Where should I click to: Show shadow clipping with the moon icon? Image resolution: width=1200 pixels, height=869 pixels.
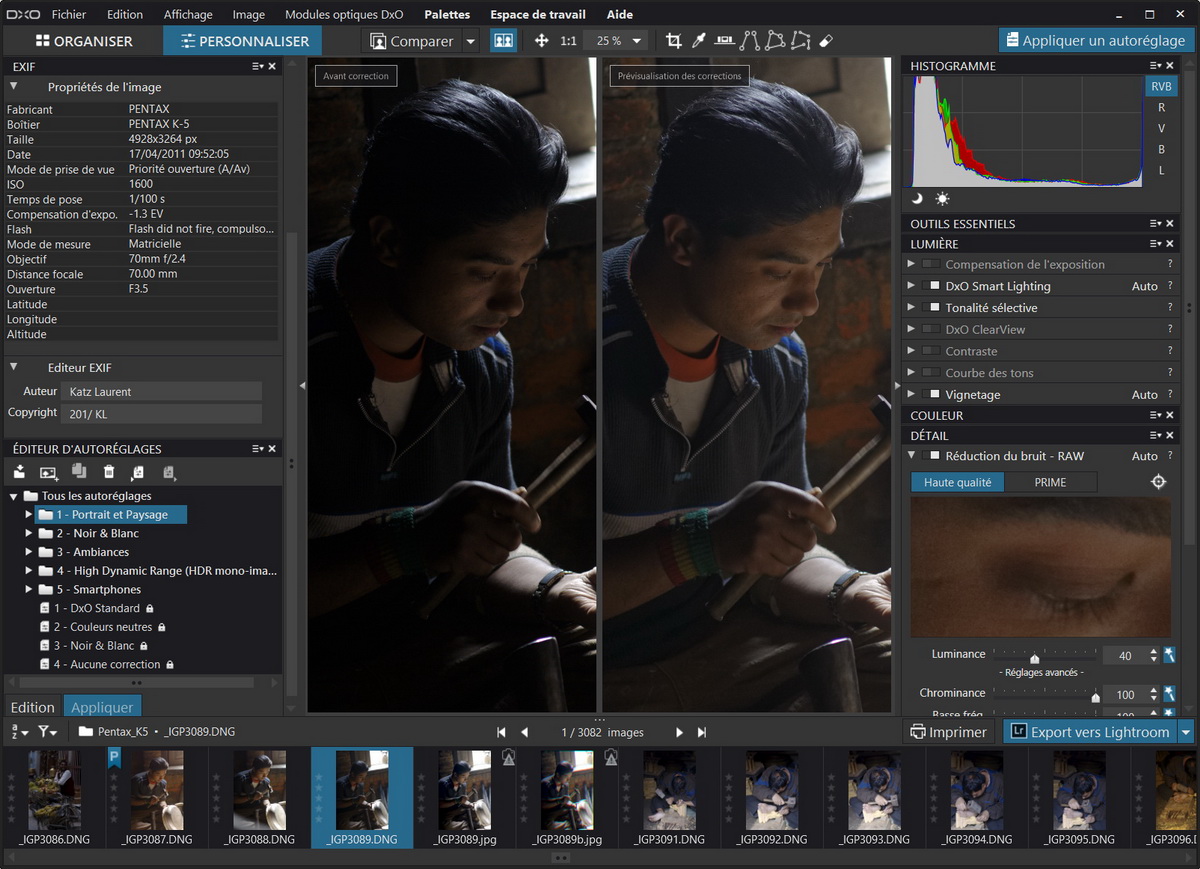[917, 199]
